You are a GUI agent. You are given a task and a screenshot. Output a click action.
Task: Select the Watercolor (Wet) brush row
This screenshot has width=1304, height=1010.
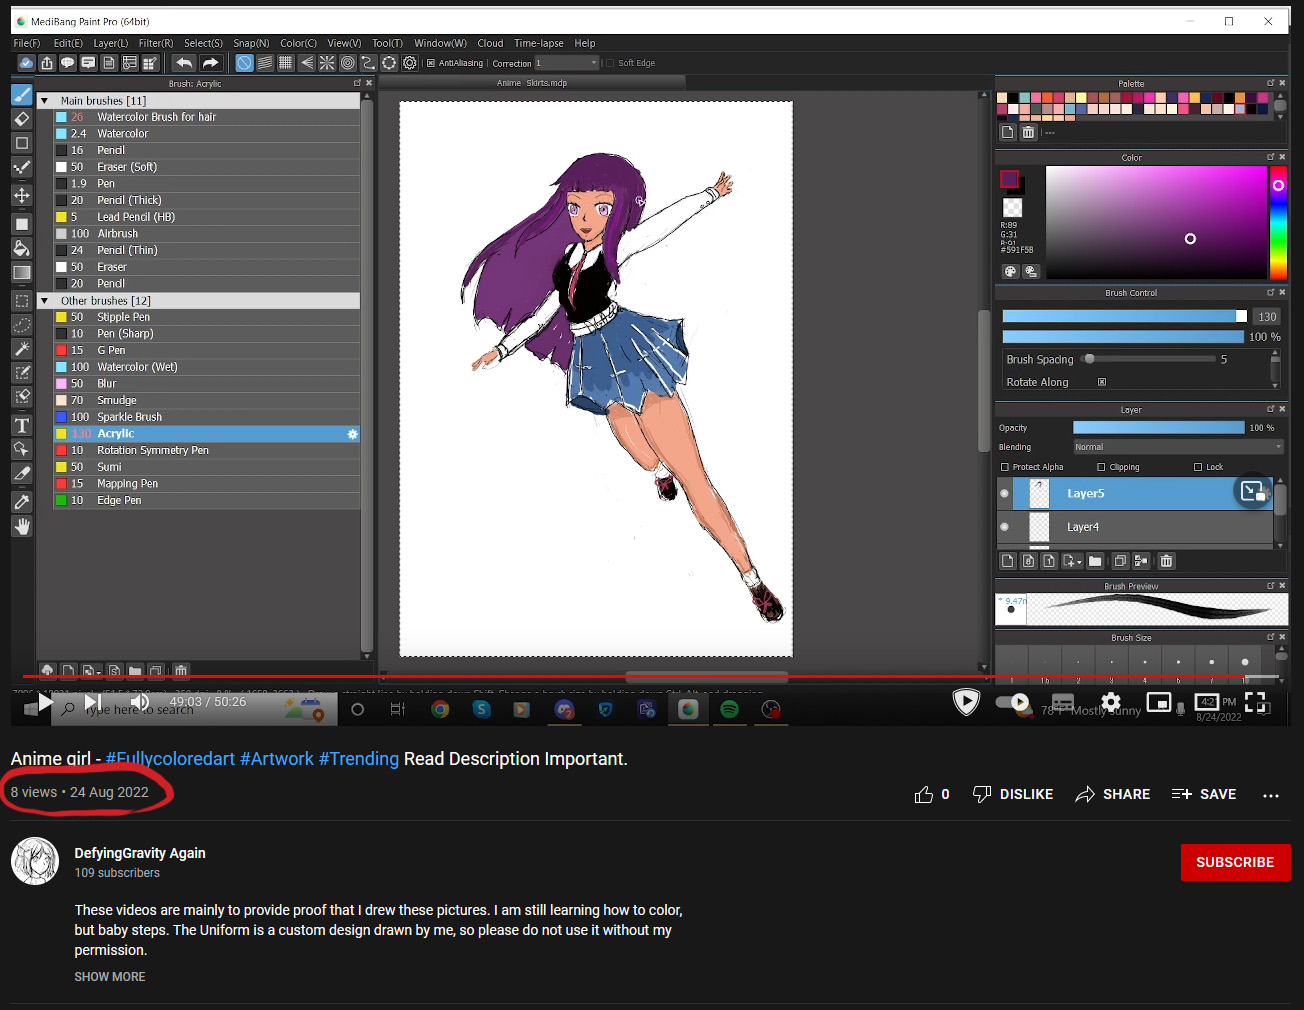tap(207, 367)
